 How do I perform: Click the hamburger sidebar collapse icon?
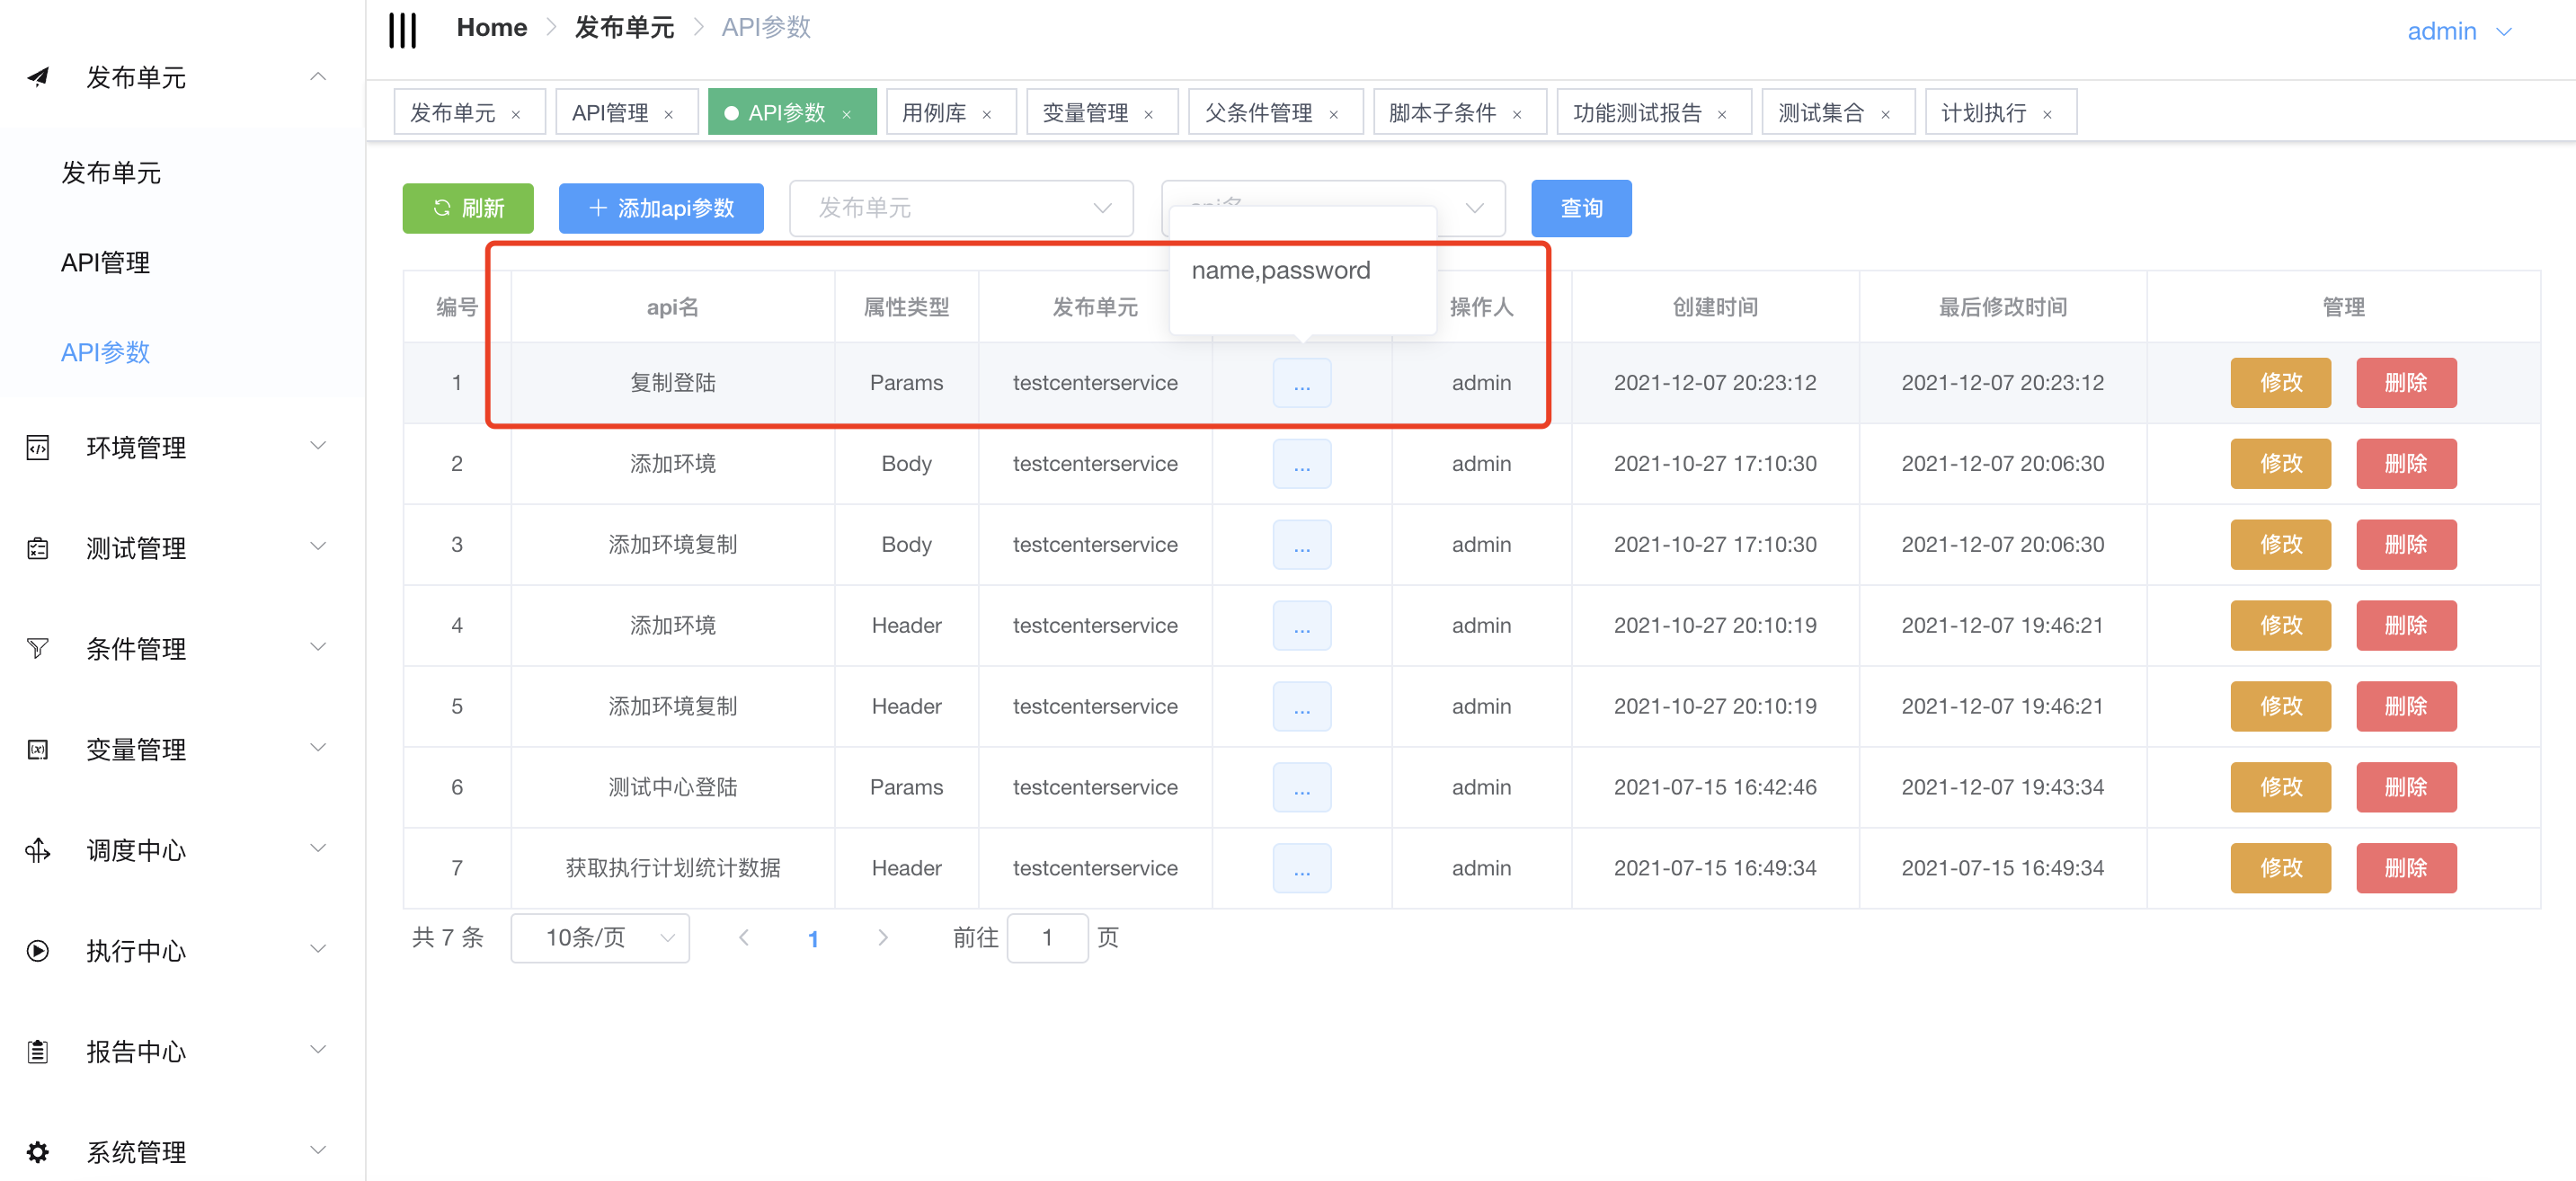click(402, 30)
